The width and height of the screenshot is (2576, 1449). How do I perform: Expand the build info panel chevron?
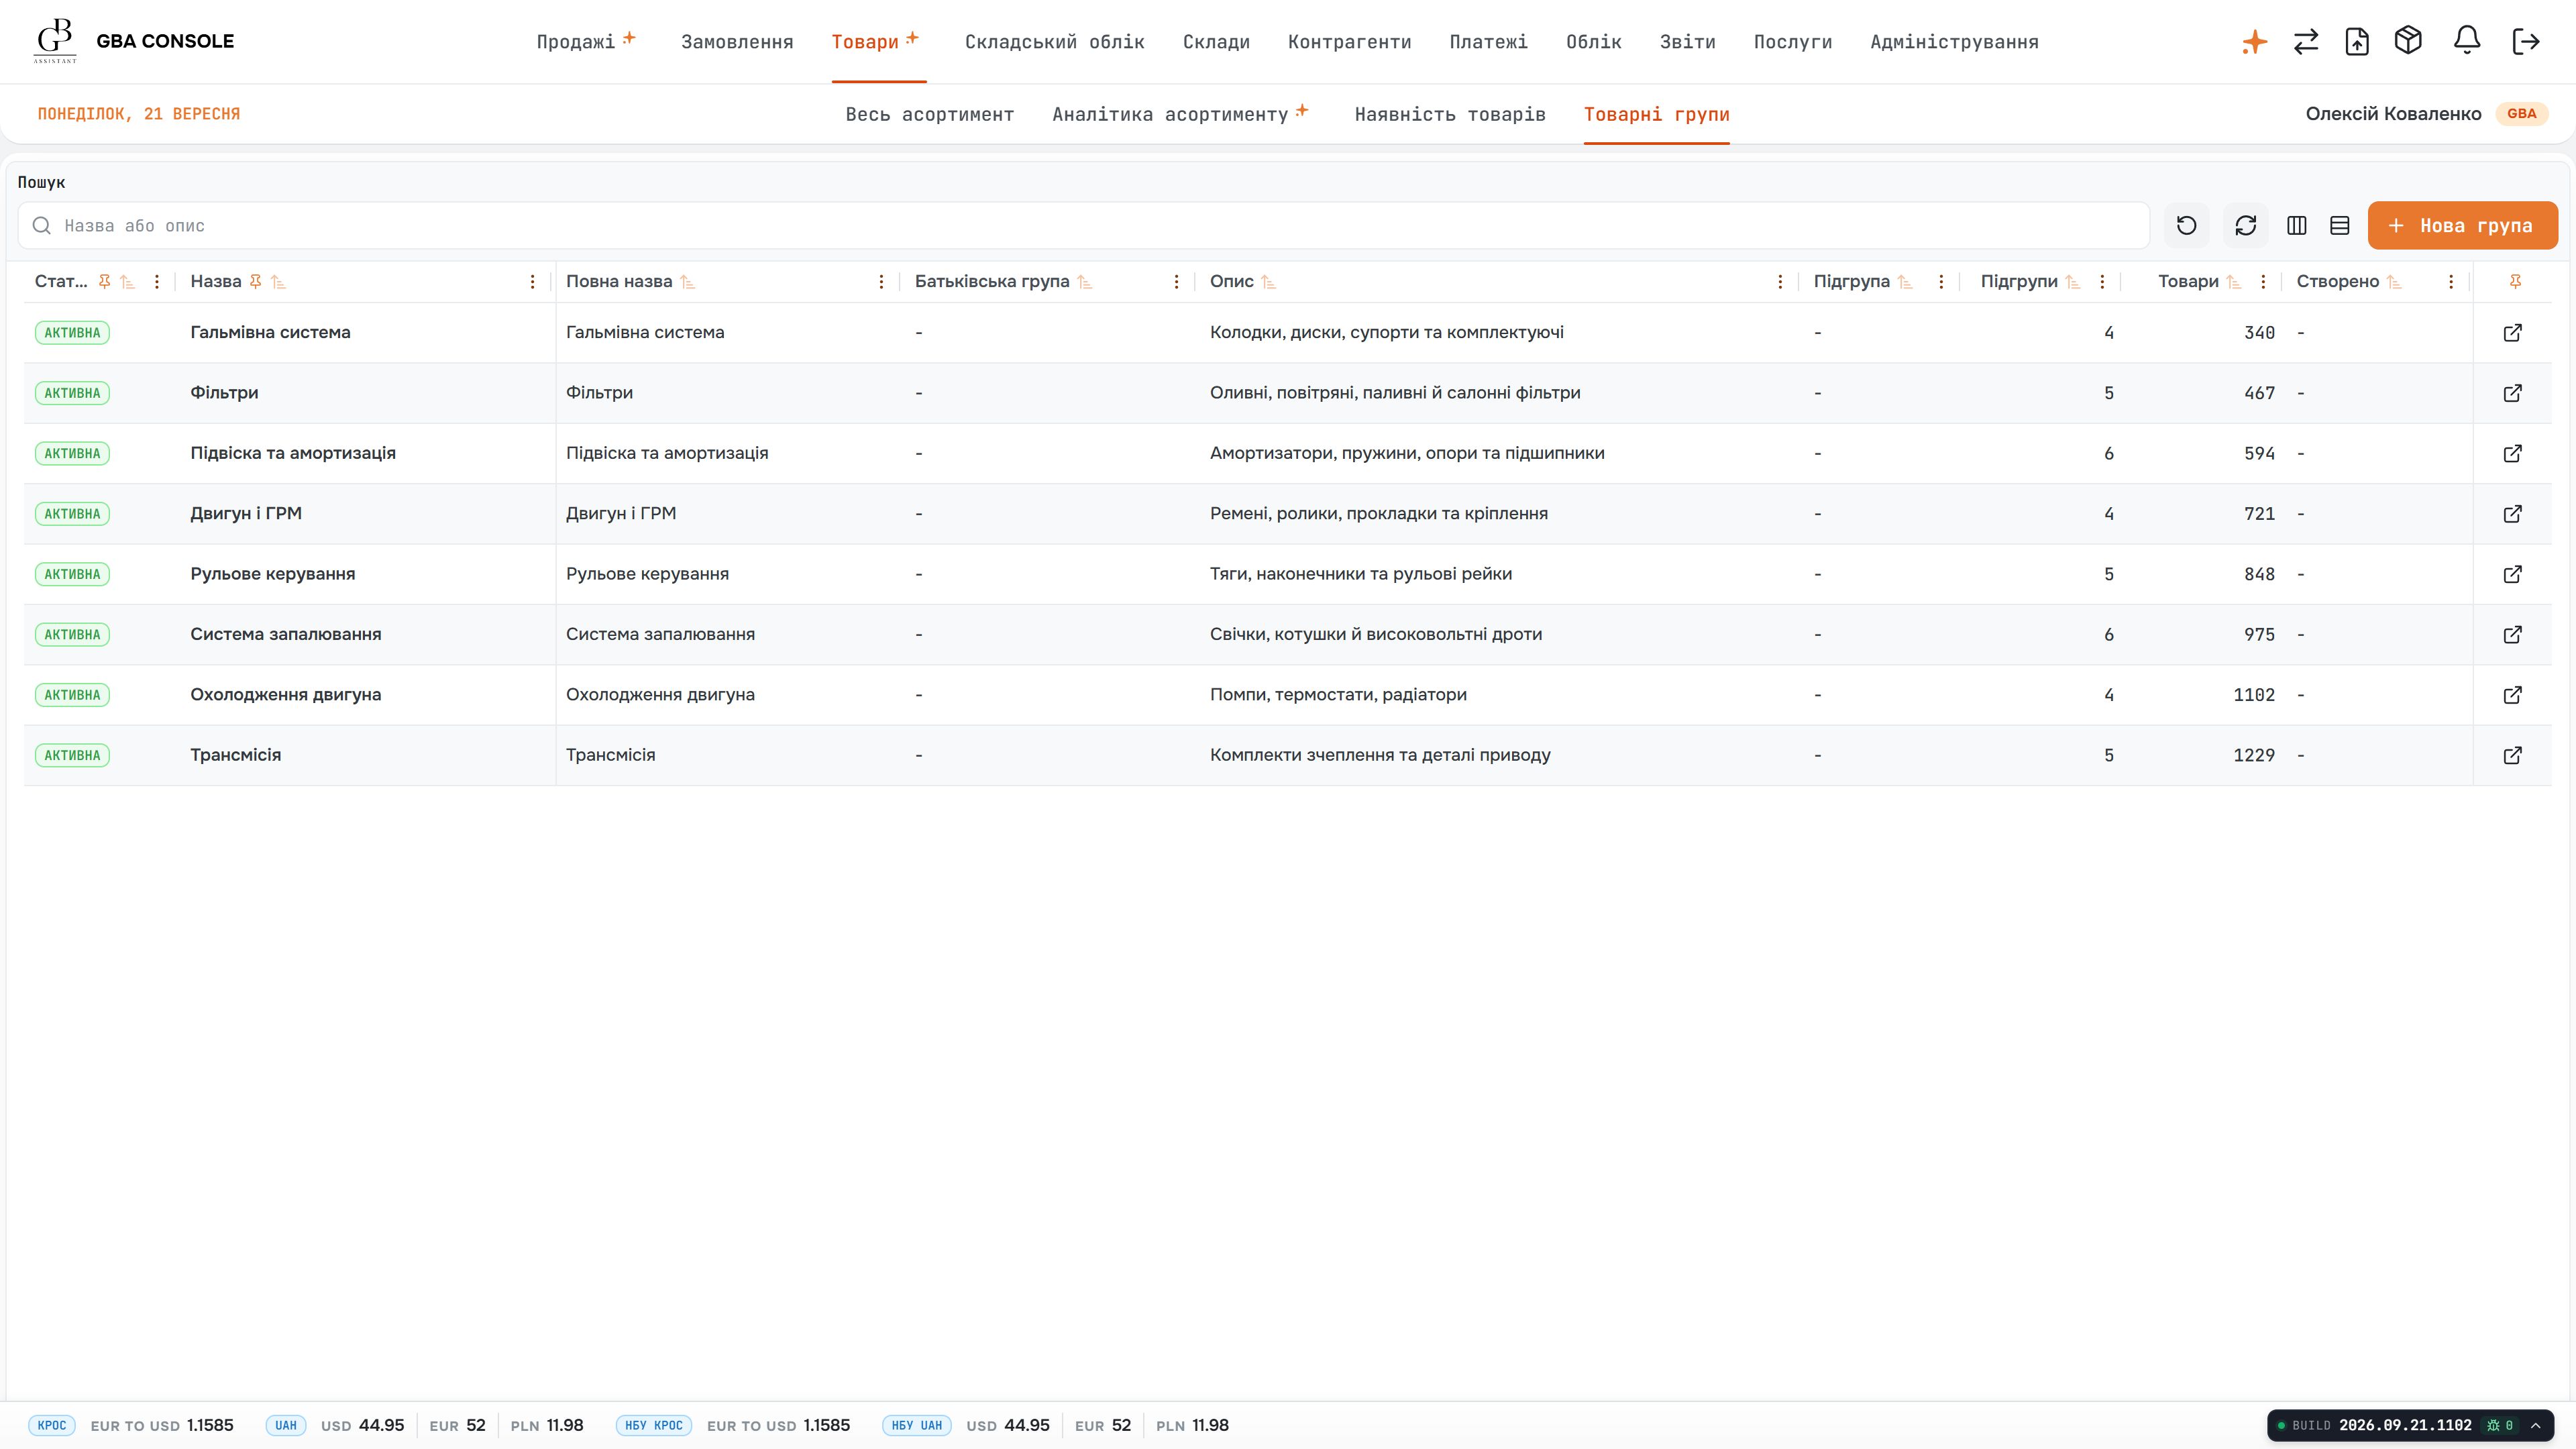(2536, 1426)
